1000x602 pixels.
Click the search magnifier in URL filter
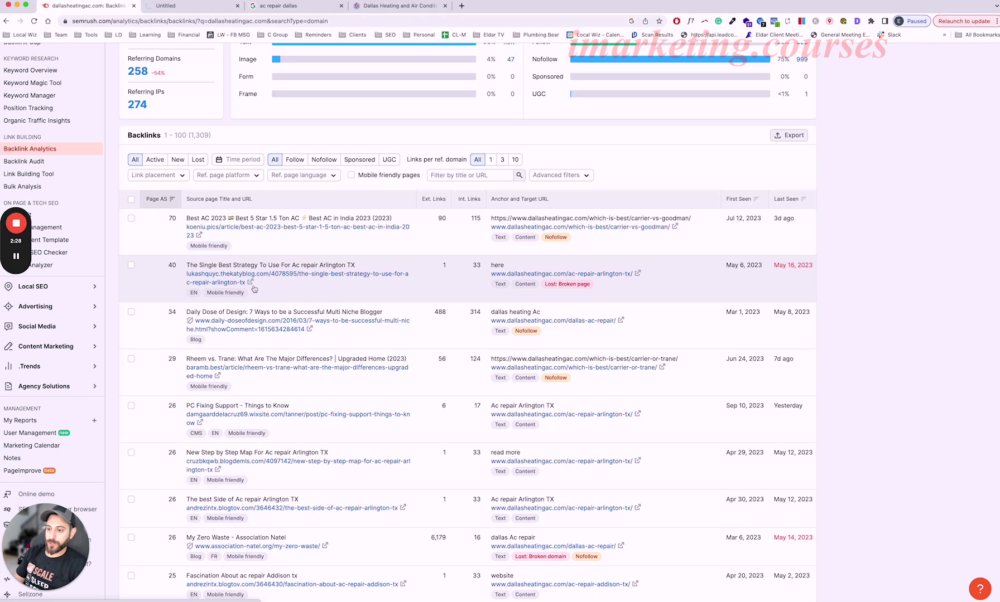(519, 175)
